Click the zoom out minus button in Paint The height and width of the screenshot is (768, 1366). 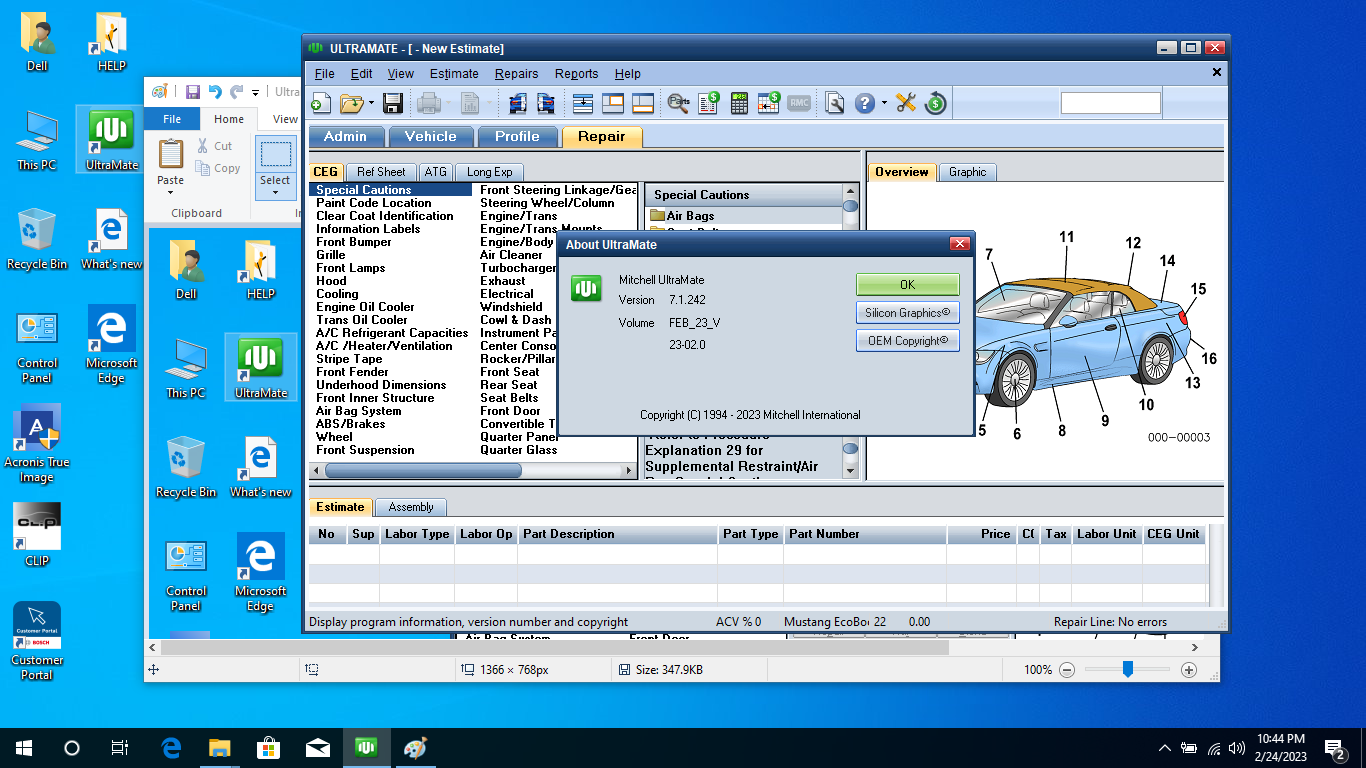click(x=1067, y=670)
